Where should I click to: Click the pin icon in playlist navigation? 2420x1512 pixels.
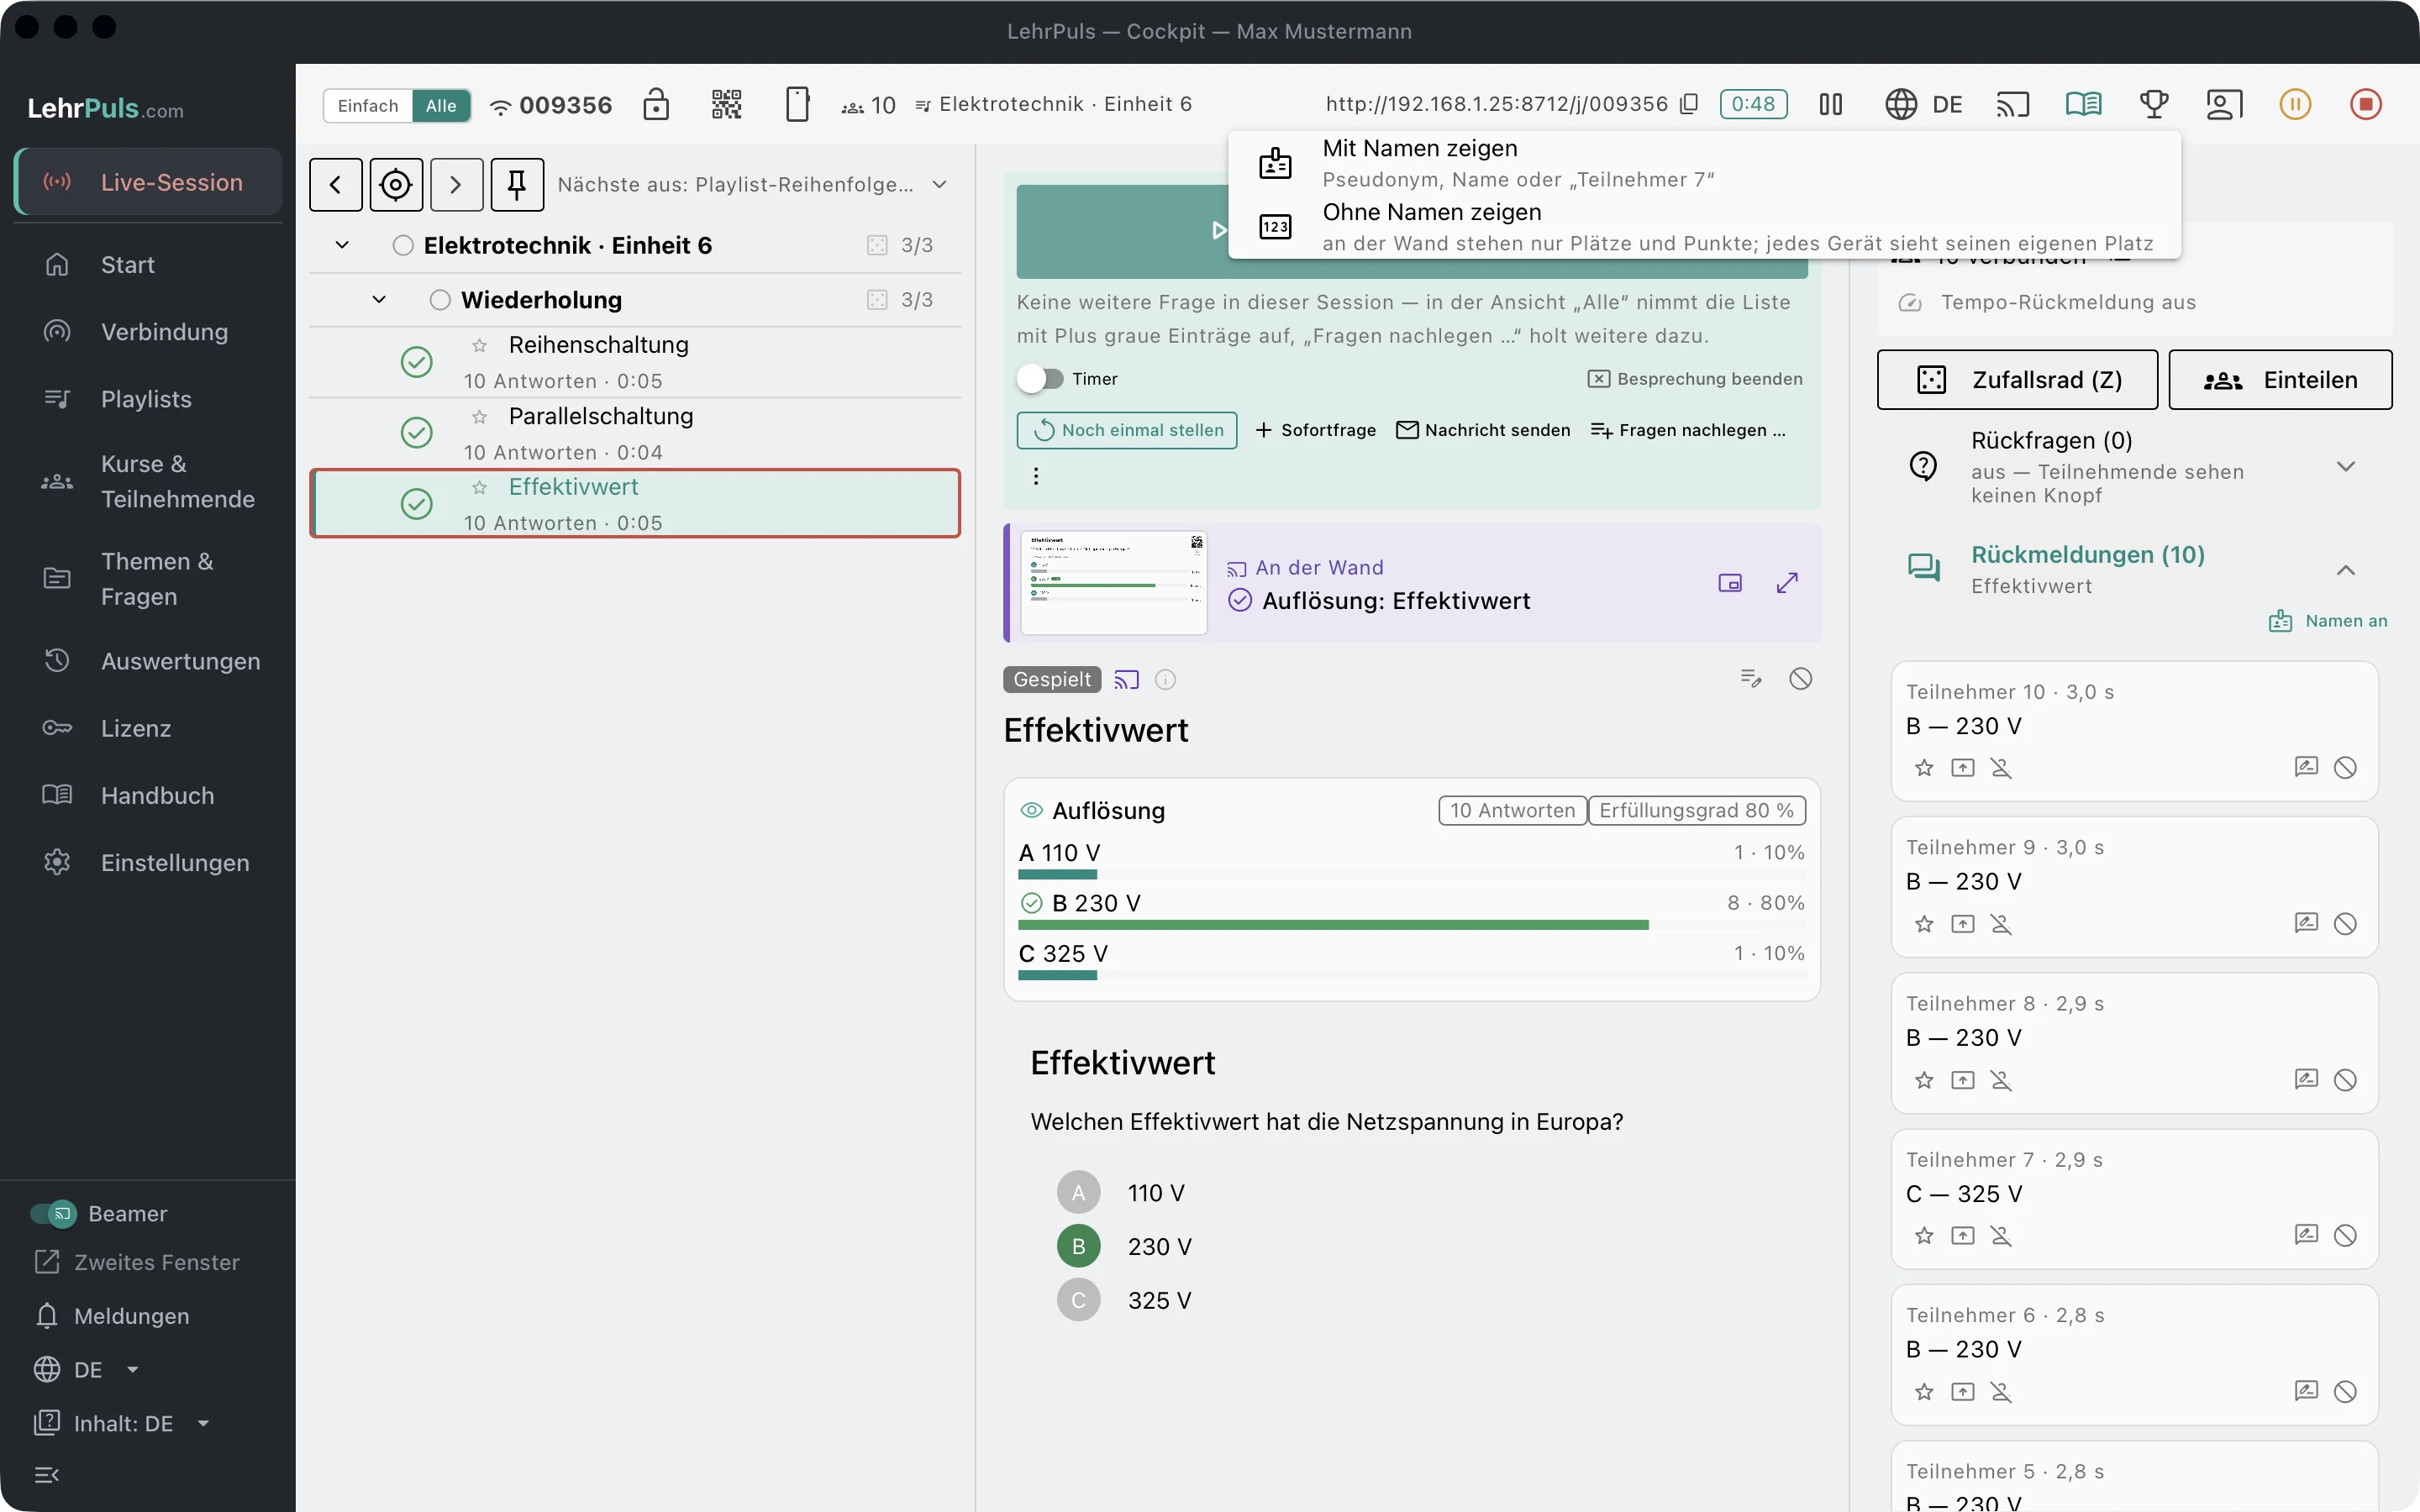517,185
